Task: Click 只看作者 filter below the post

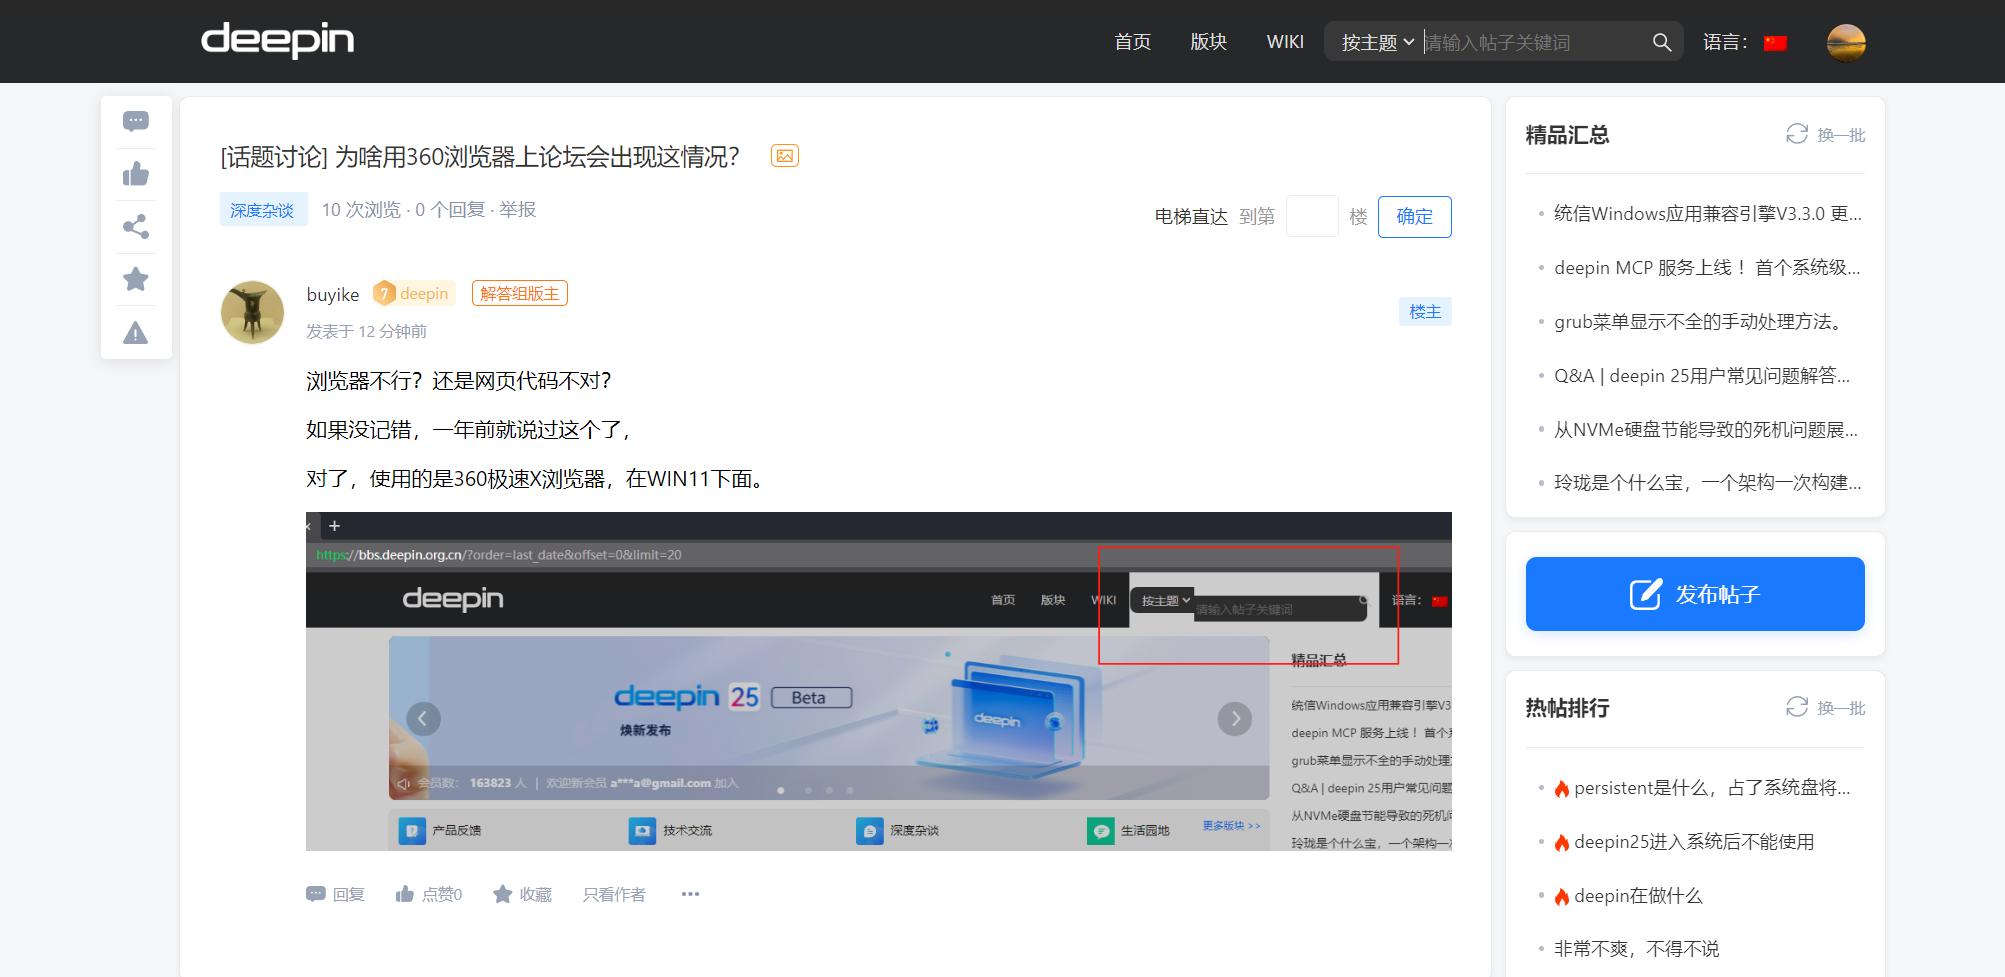Action: 614,894
